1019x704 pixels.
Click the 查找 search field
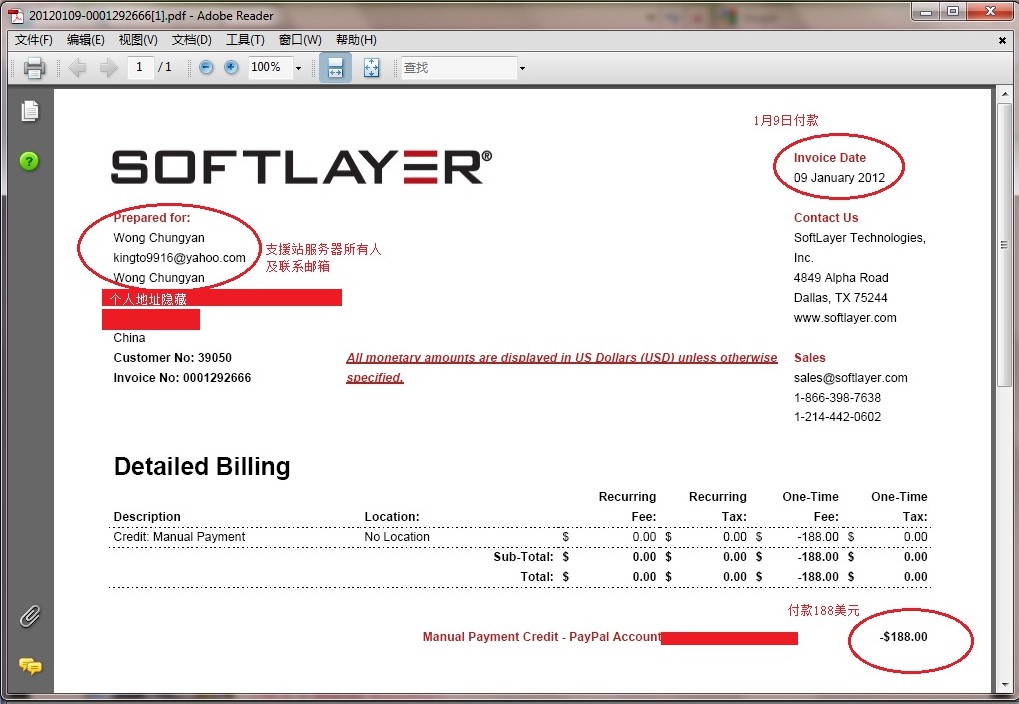pyautogui.click(x=459, y=68)
